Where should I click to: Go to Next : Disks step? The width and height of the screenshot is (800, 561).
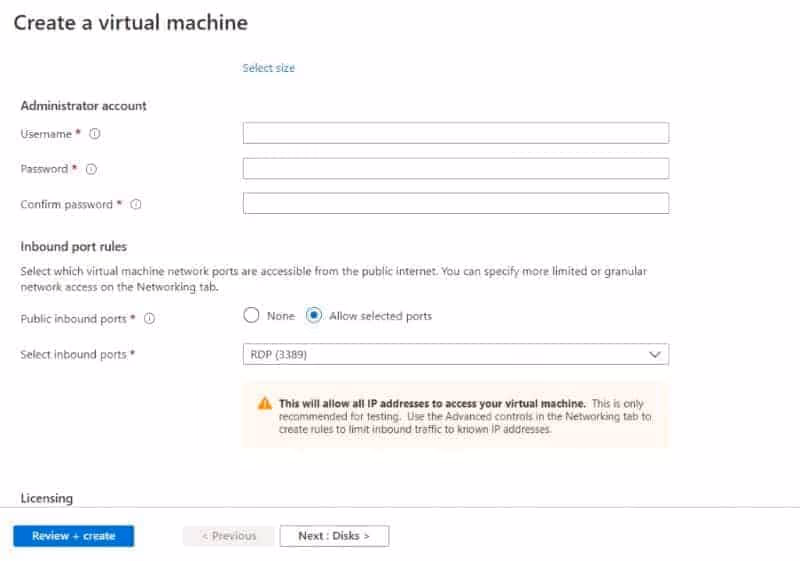(334, 536)
